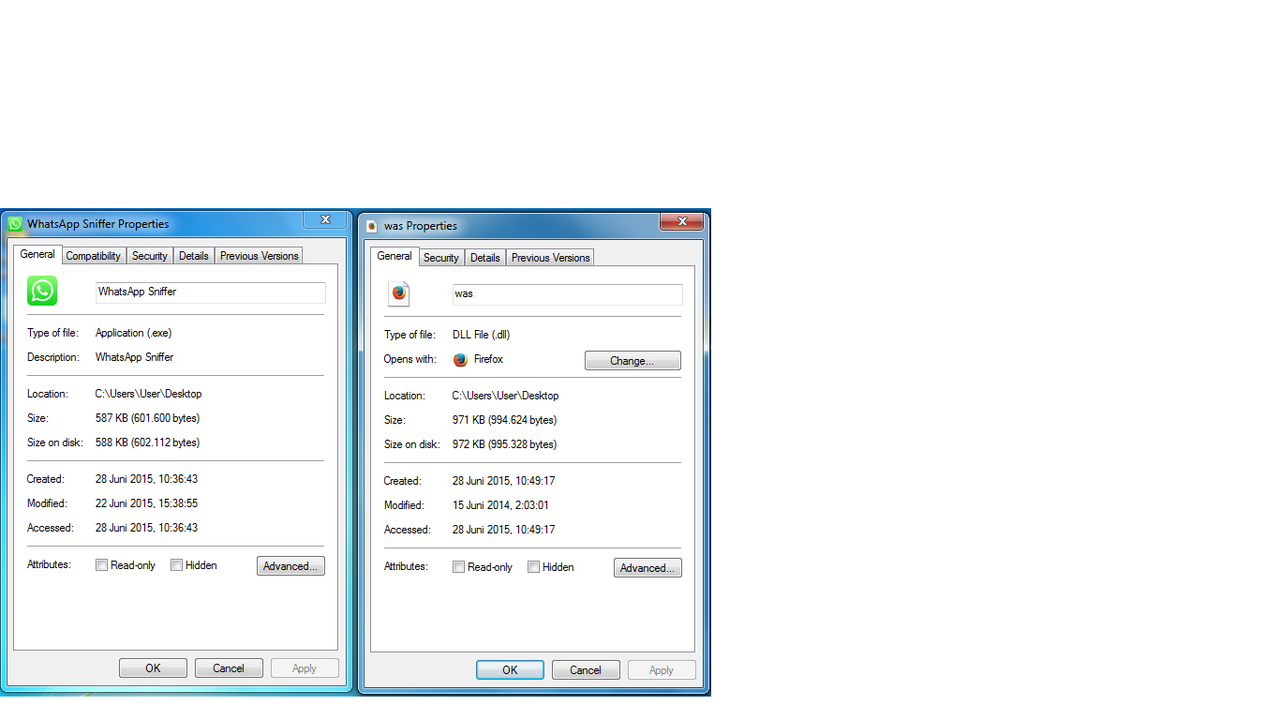The height and width of the screenshot is (720, 1280).
Task: Click the WhatsApp icon in Sniffer title bar
Action: tap(15, 224)
